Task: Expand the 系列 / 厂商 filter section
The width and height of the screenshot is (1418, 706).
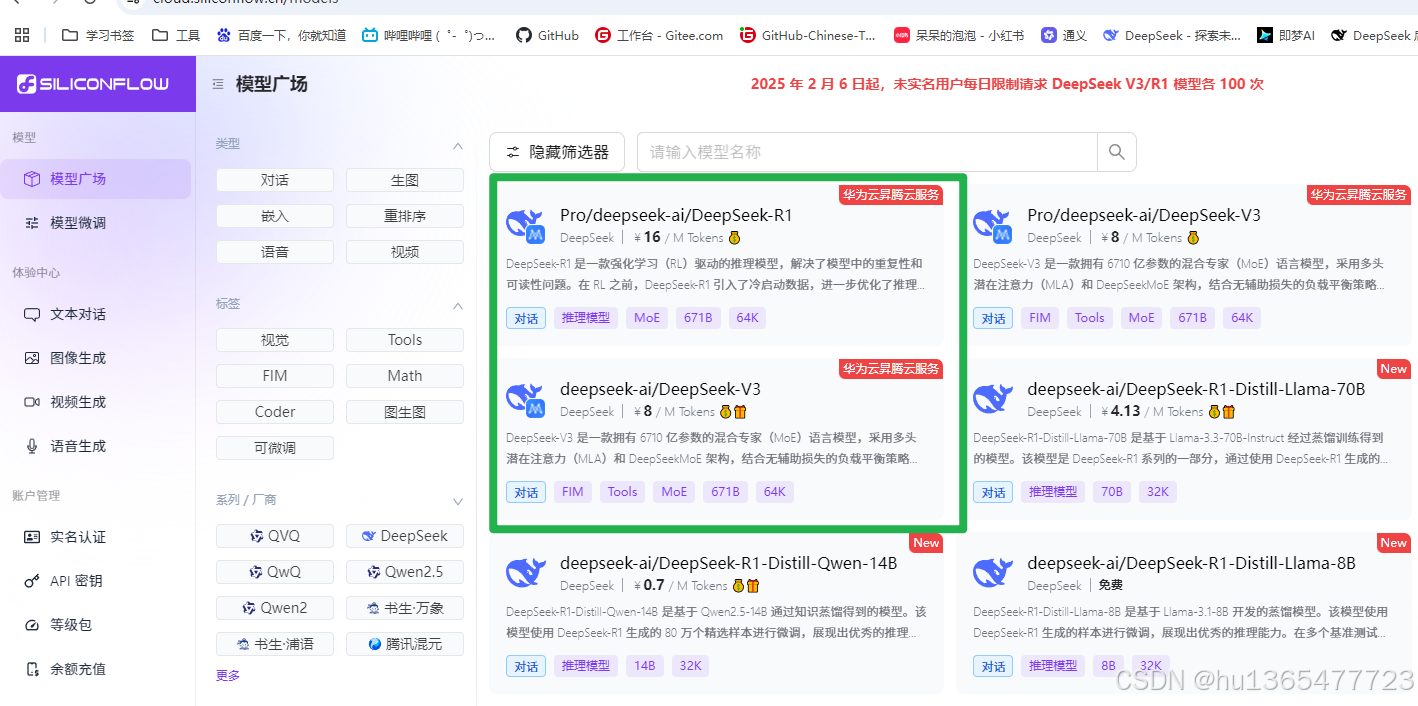Action: pyautogui.click(x=458, y=501)
